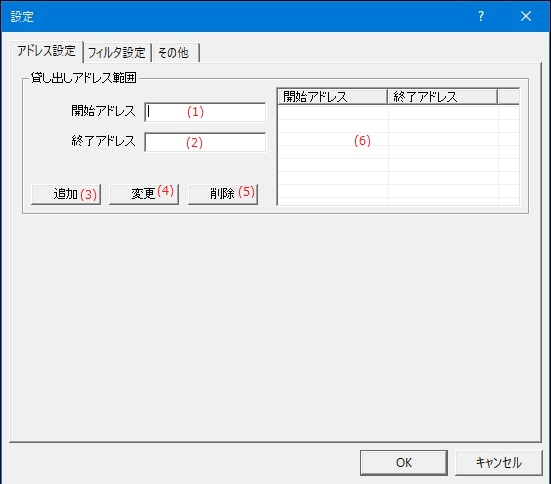Screen dimensions: 551x484
Task: Click the help question mark icon
Action: click(x=481, y=16)
